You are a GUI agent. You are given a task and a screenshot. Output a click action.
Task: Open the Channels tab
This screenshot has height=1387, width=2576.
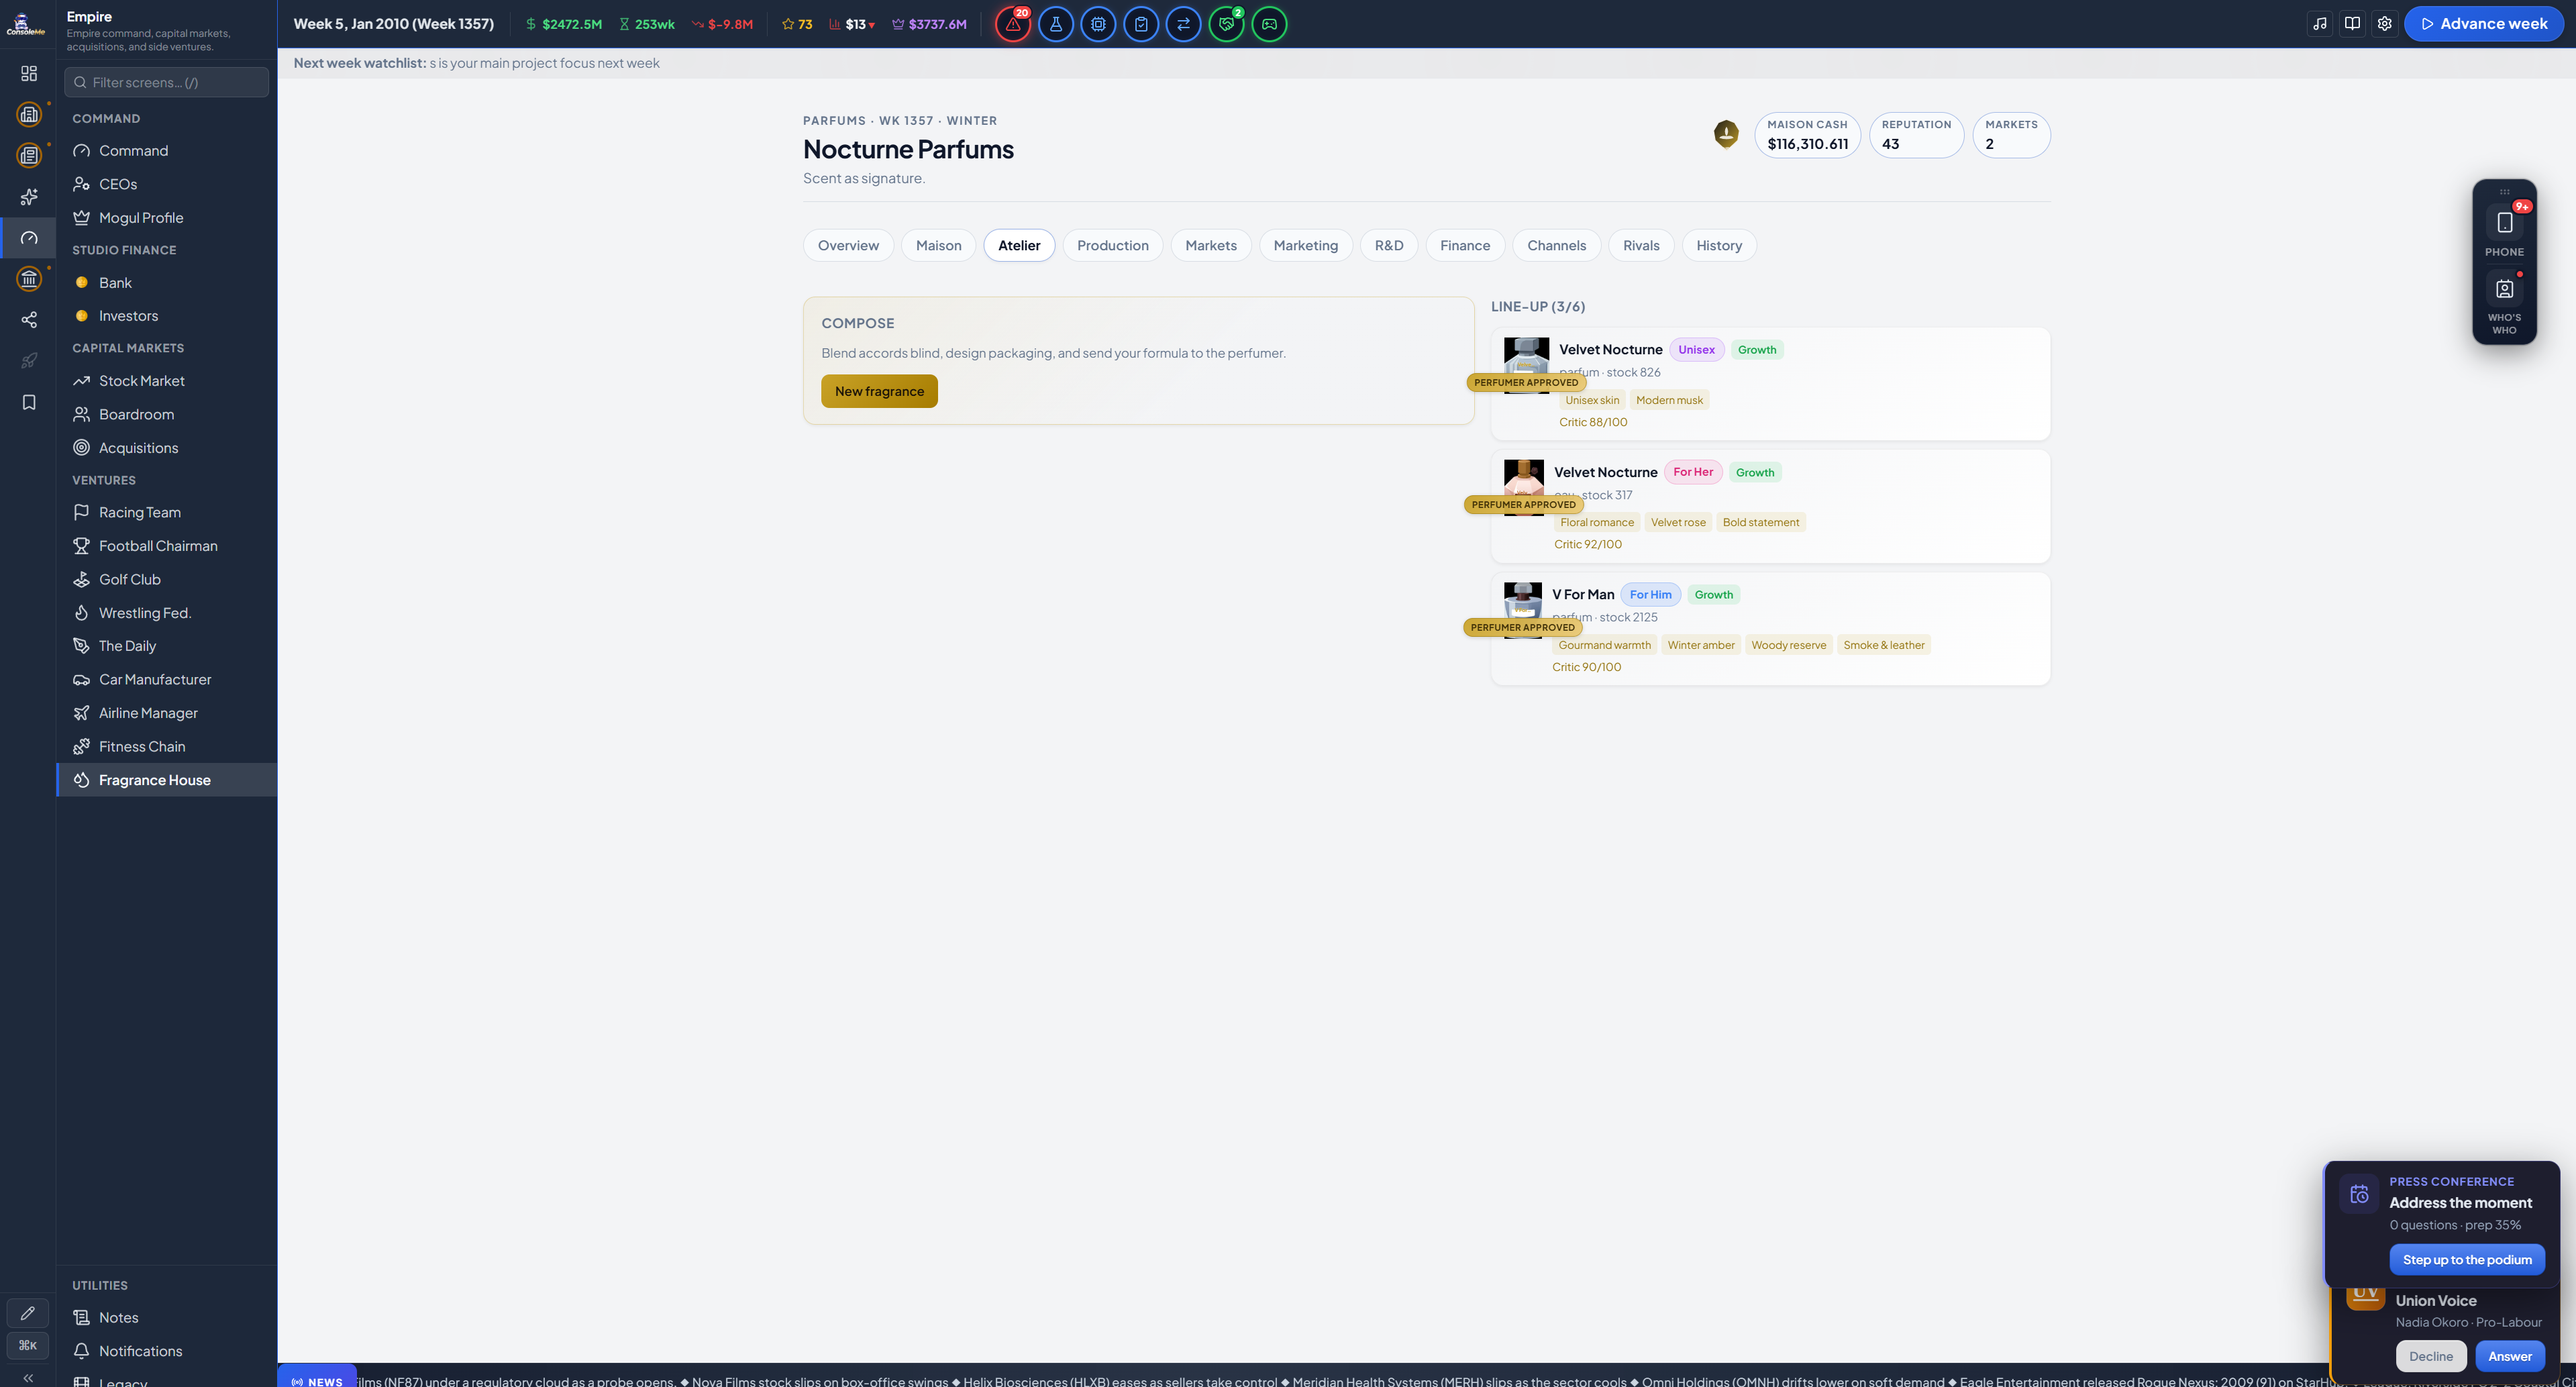coord(1556,245)
